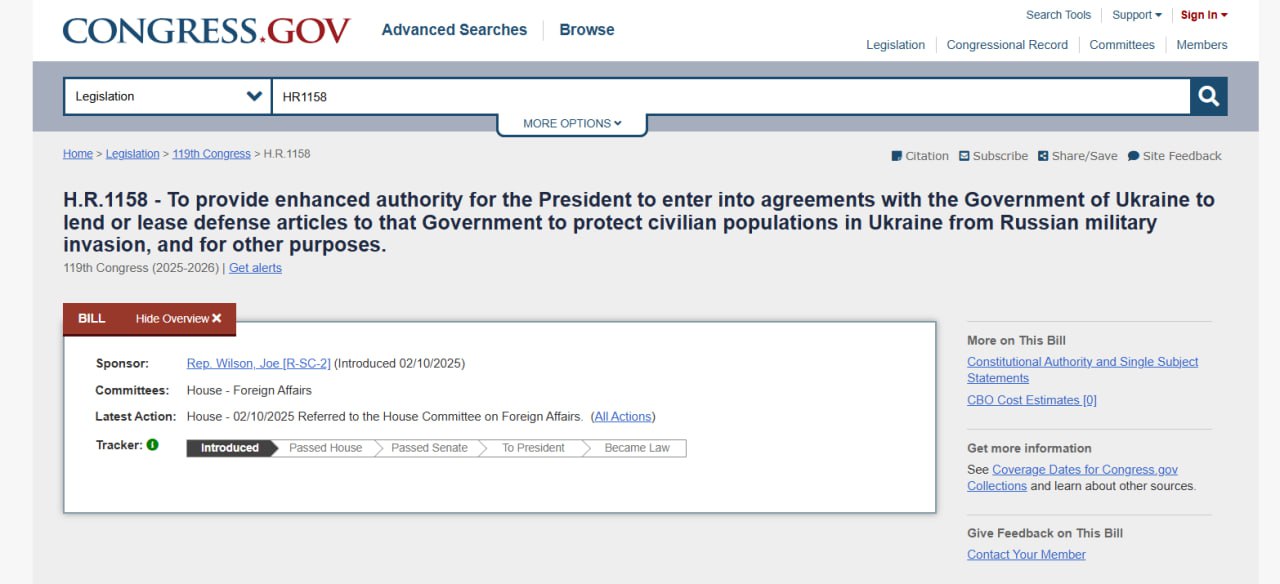Click the Share/Save icon
This screenshot has height=584, width=1280.
point(1043,156)
